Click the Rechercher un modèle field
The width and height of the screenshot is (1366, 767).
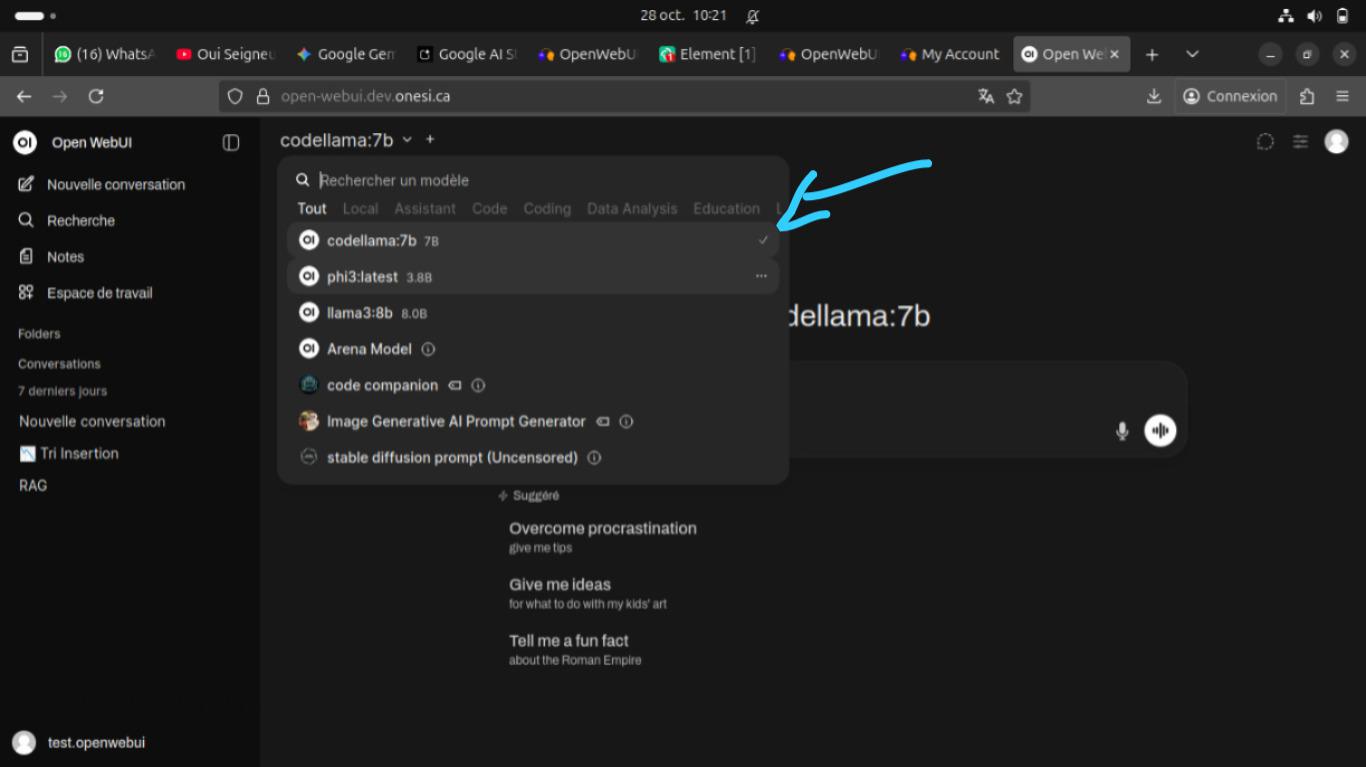point(540,181)
